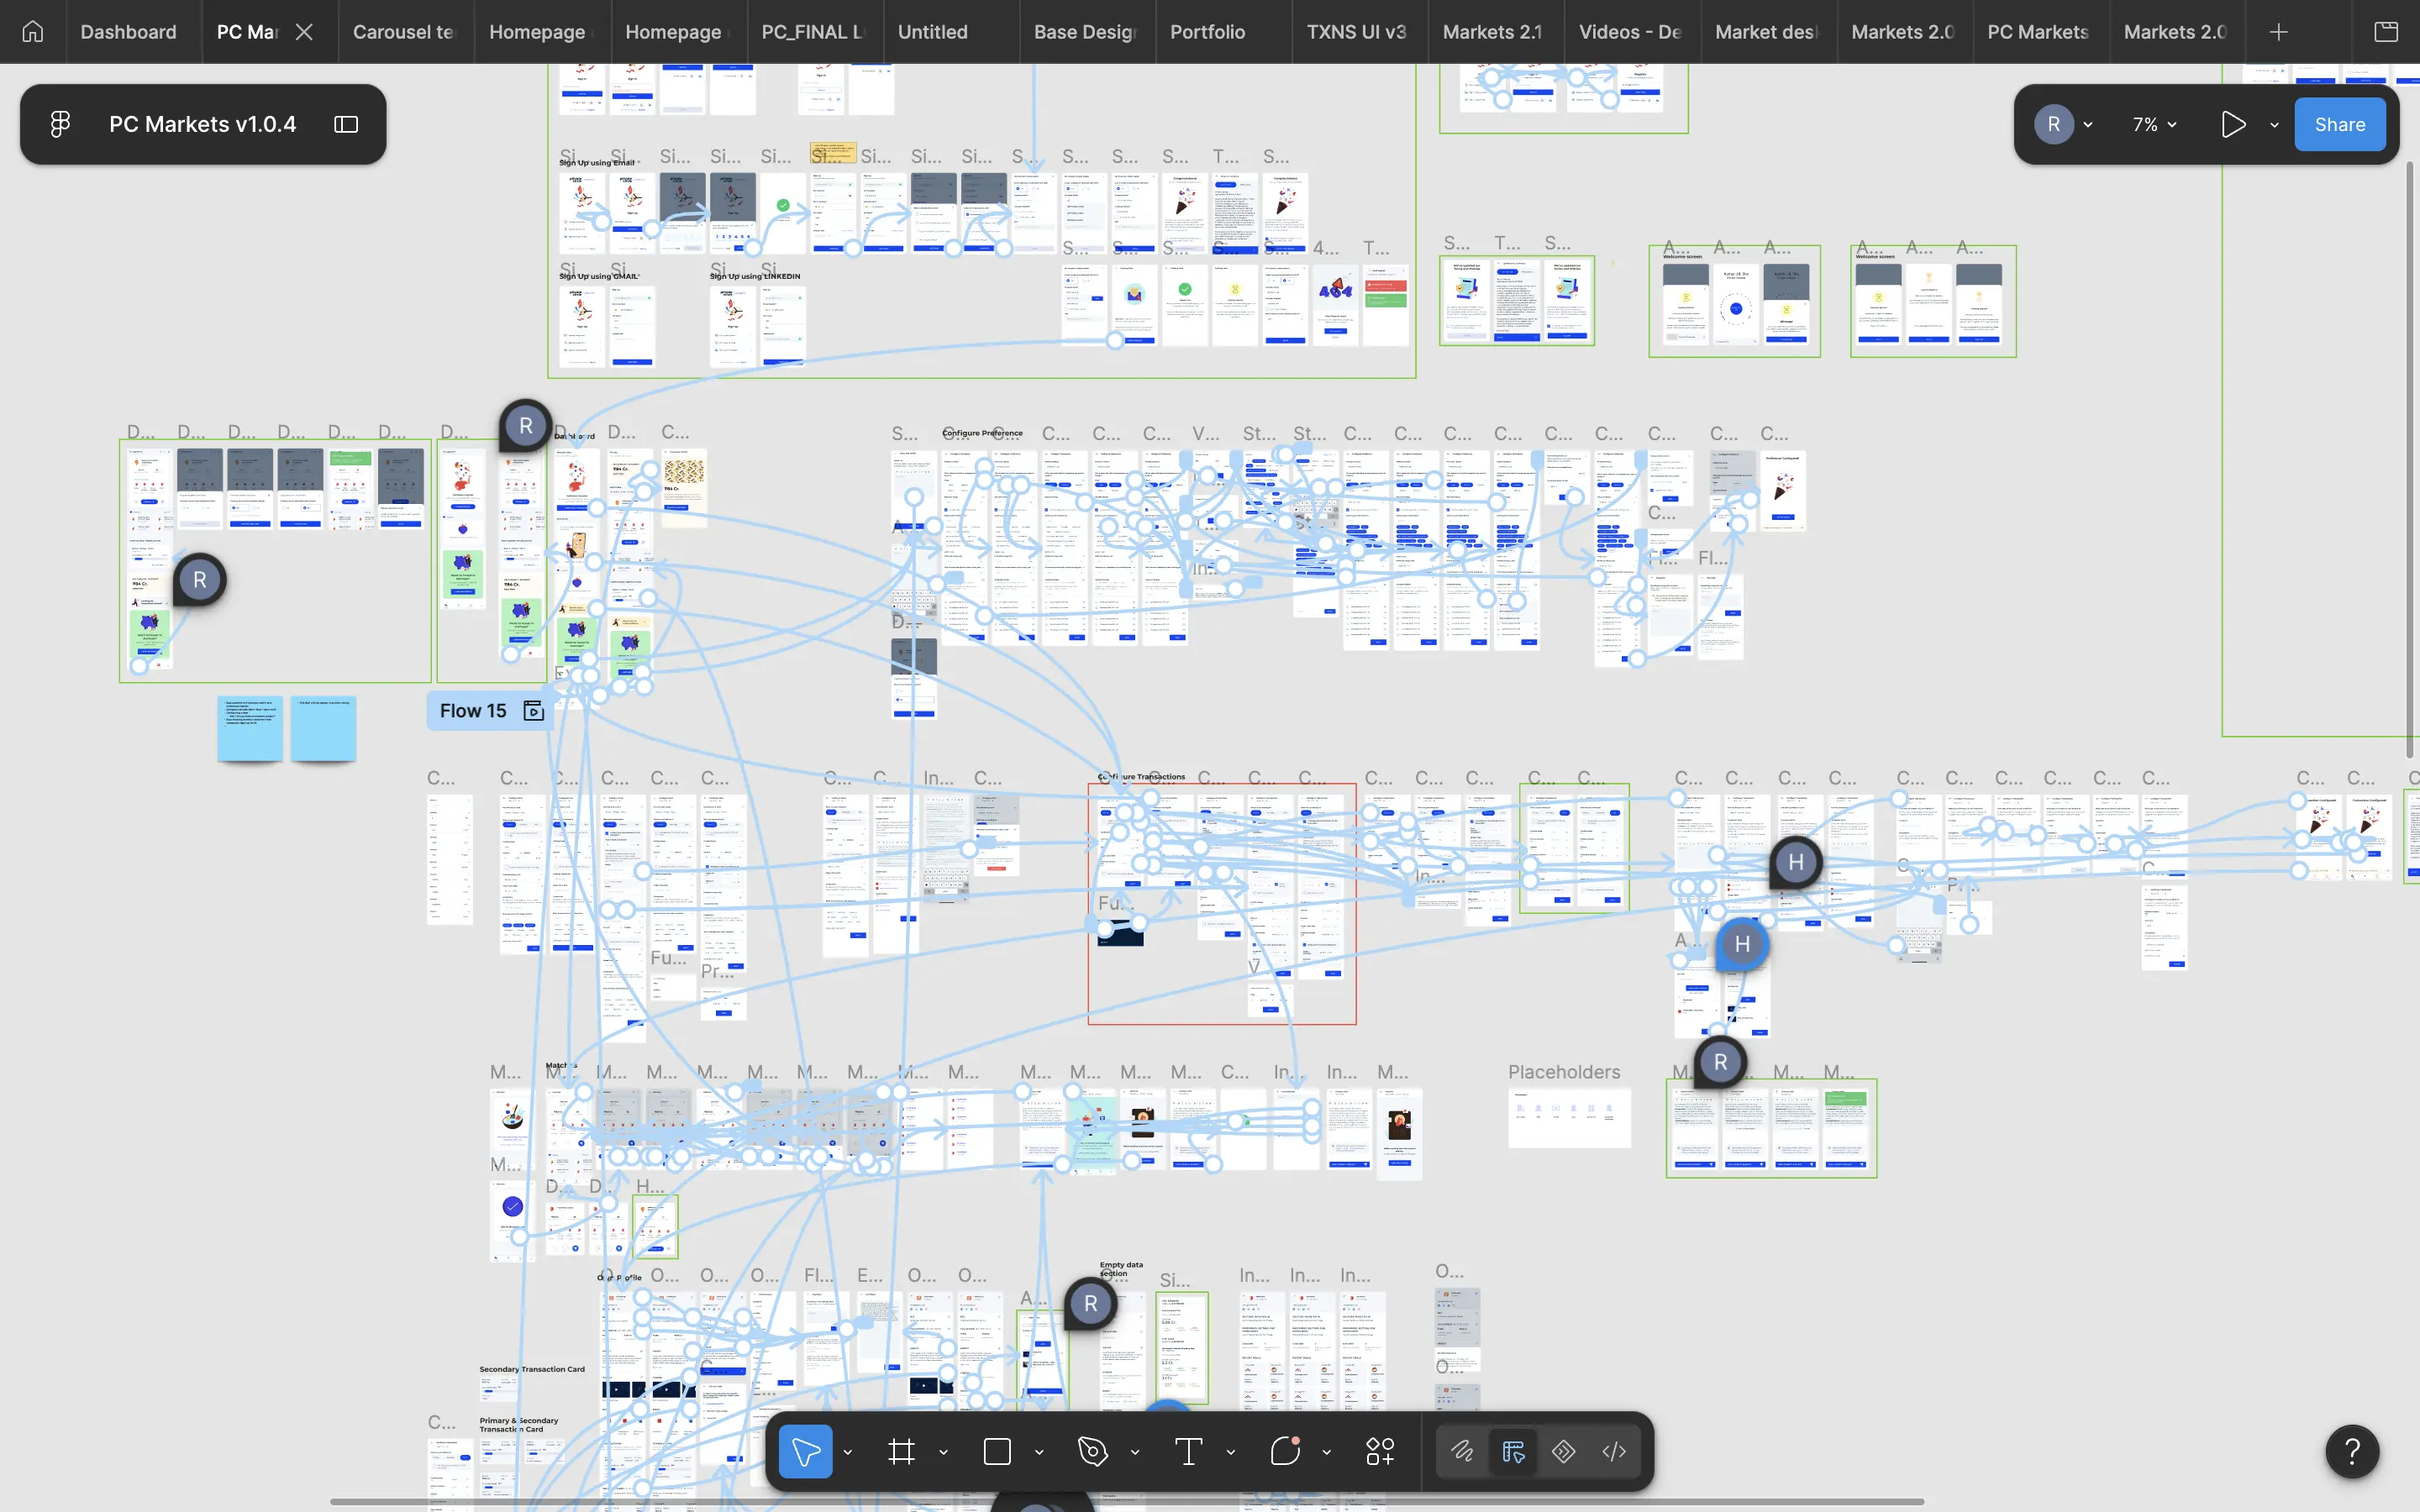Select the Placeholders frame label
Screen dimensions: 2420x1512
(x=1564, y=1071)
